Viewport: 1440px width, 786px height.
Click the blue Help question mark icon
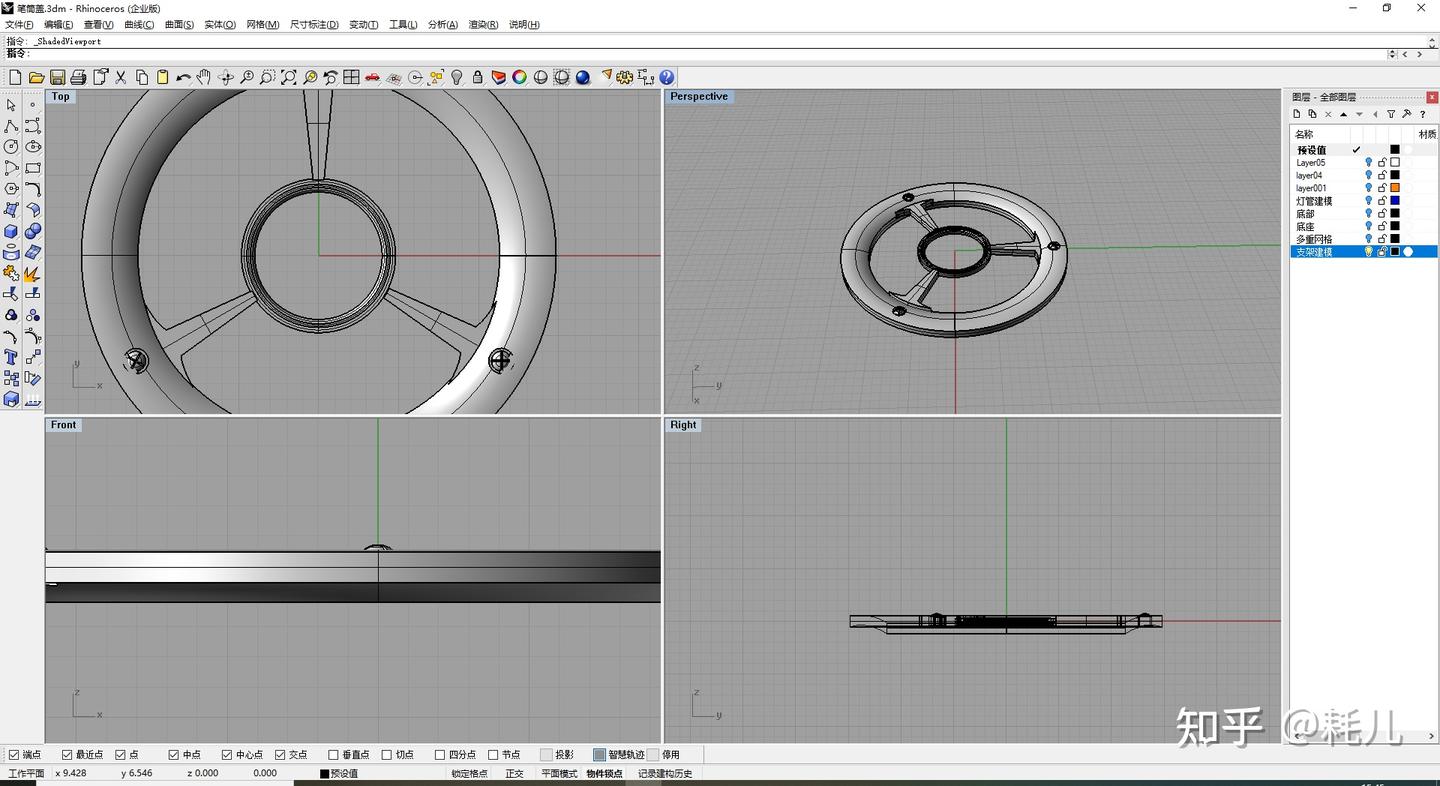pyautogui.click(x=667, y=77)
